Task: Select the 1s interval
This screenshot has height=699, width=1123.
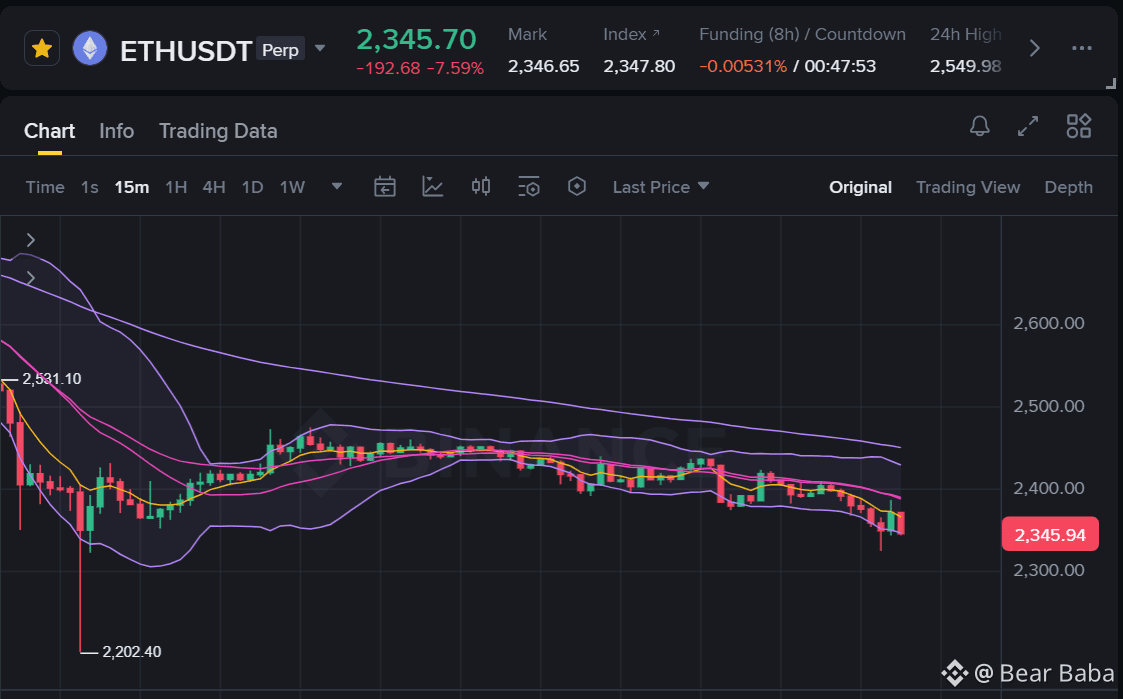Action: click(x=90, y=187)
